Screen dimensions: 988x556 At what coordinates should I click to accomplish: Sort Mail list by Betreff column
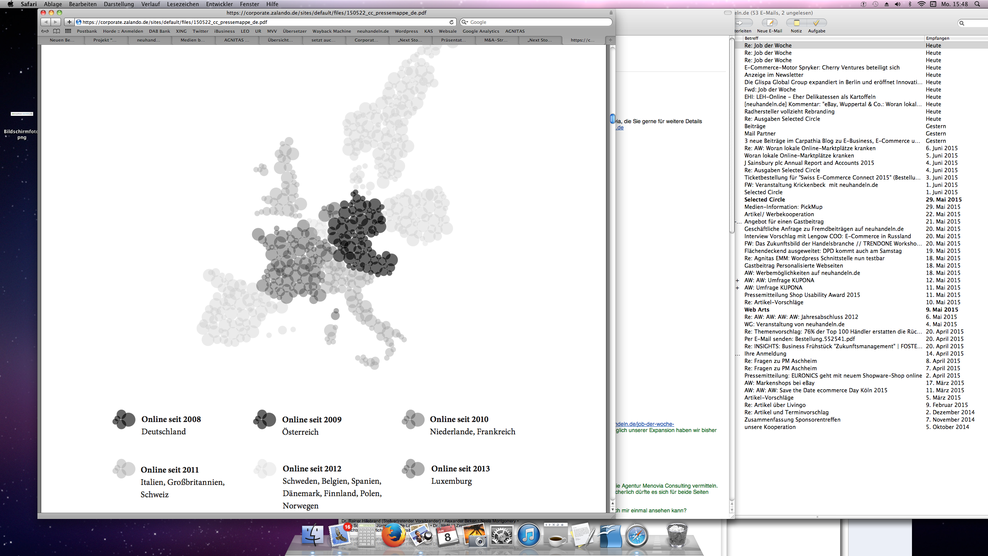pyautogui.click(x=833, y=38)
